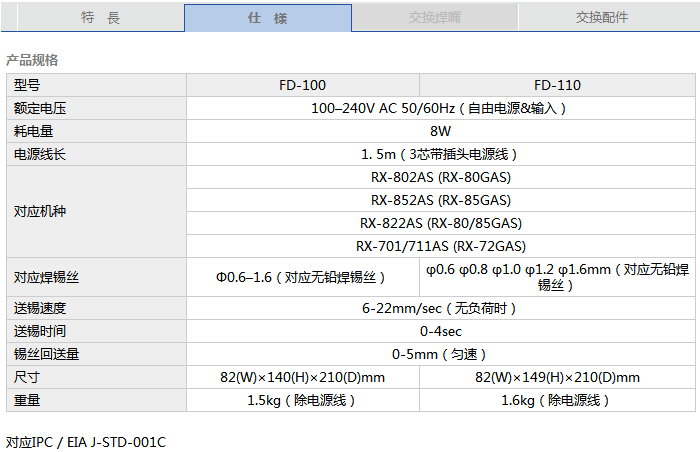The width and height of the screenshot is (700, 452).
Task: Click the 1.5kg weight cell
Action: pyautogui.click(x=303, y=400)
